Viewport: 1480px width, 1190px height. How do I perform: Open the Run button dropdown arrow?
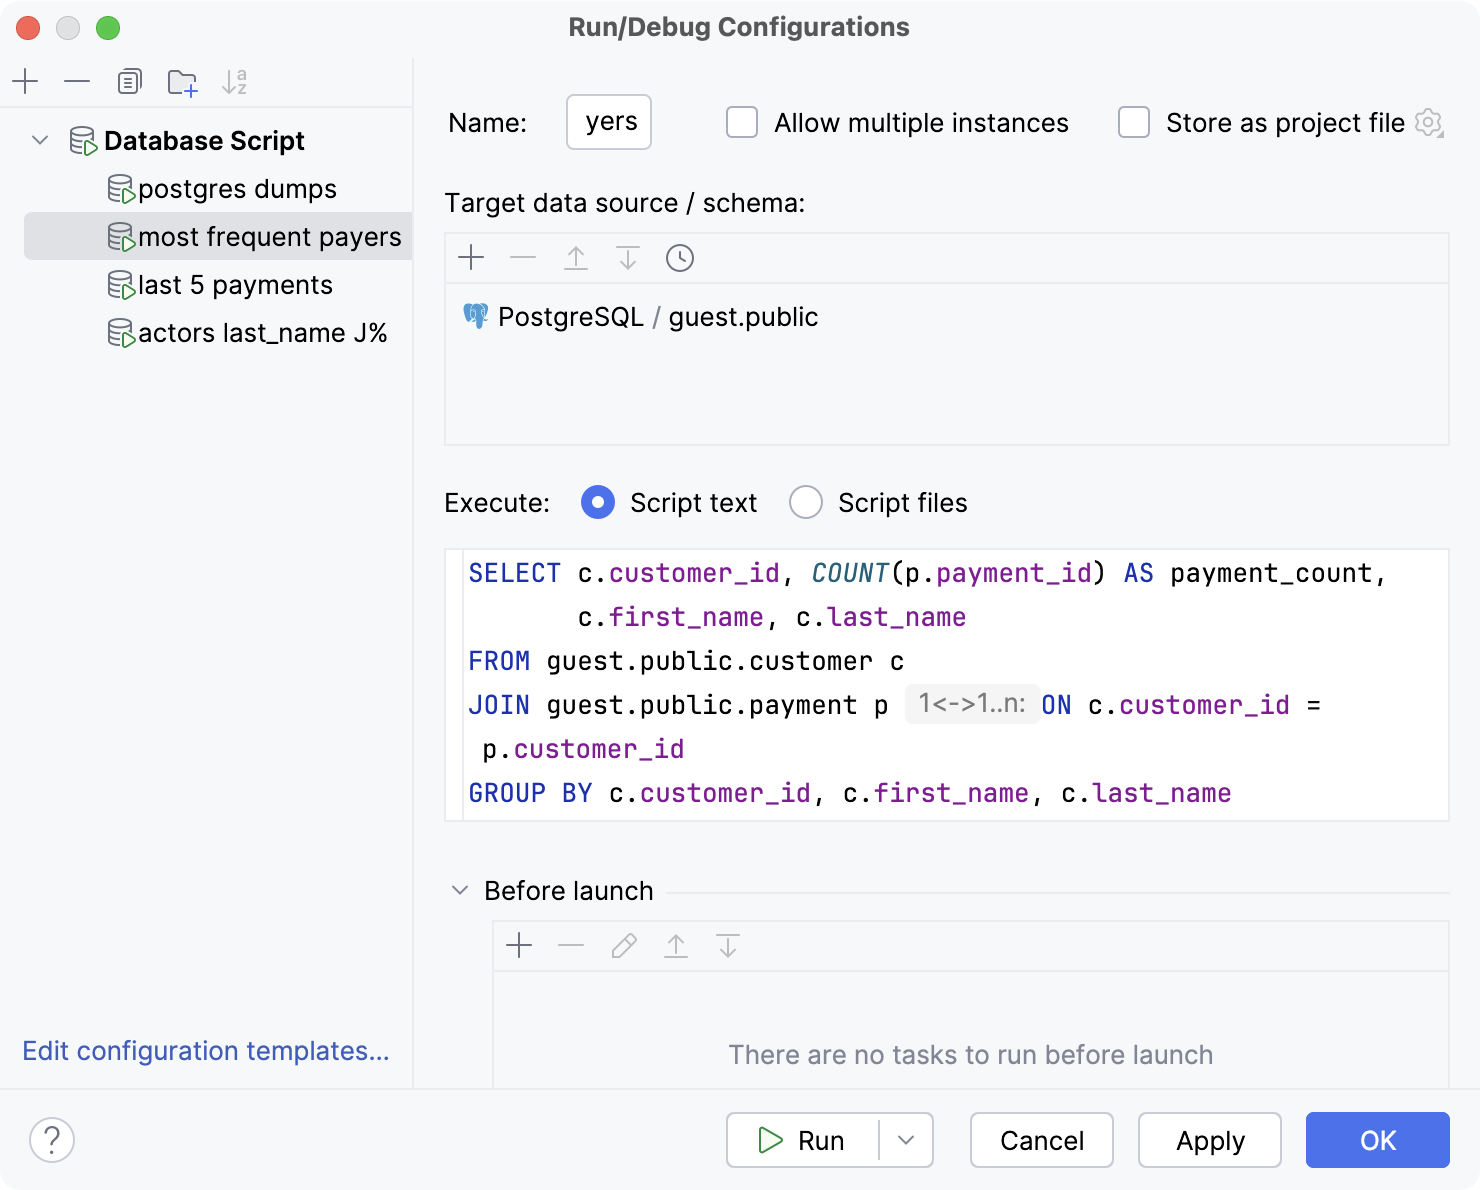click(905, 1140)
